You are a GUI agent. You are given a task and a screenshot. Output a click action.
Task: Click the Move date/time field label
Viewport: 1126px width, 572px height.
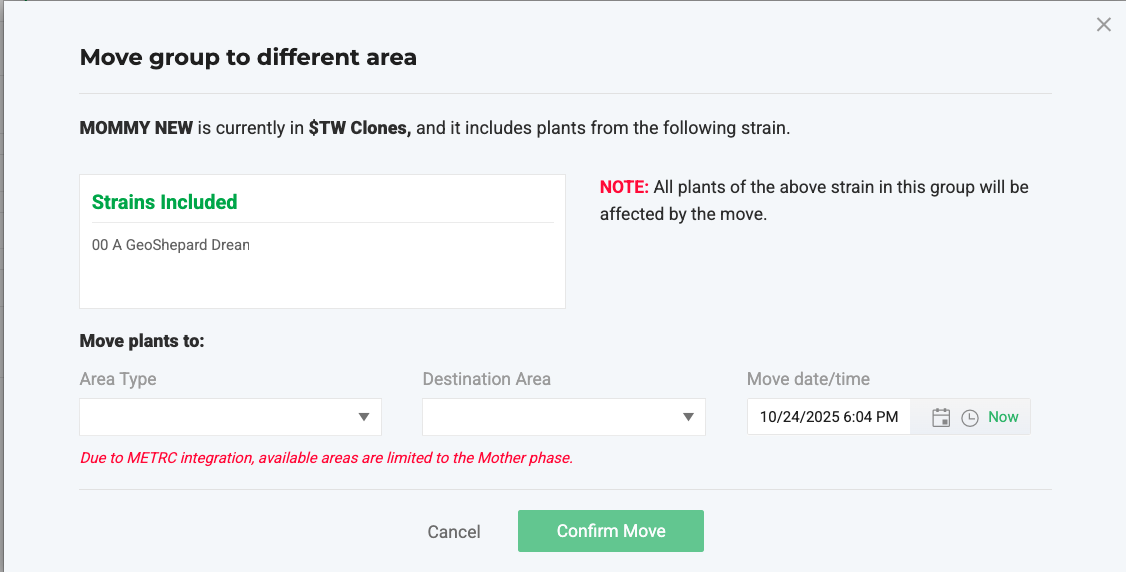[x=808, y=379]
